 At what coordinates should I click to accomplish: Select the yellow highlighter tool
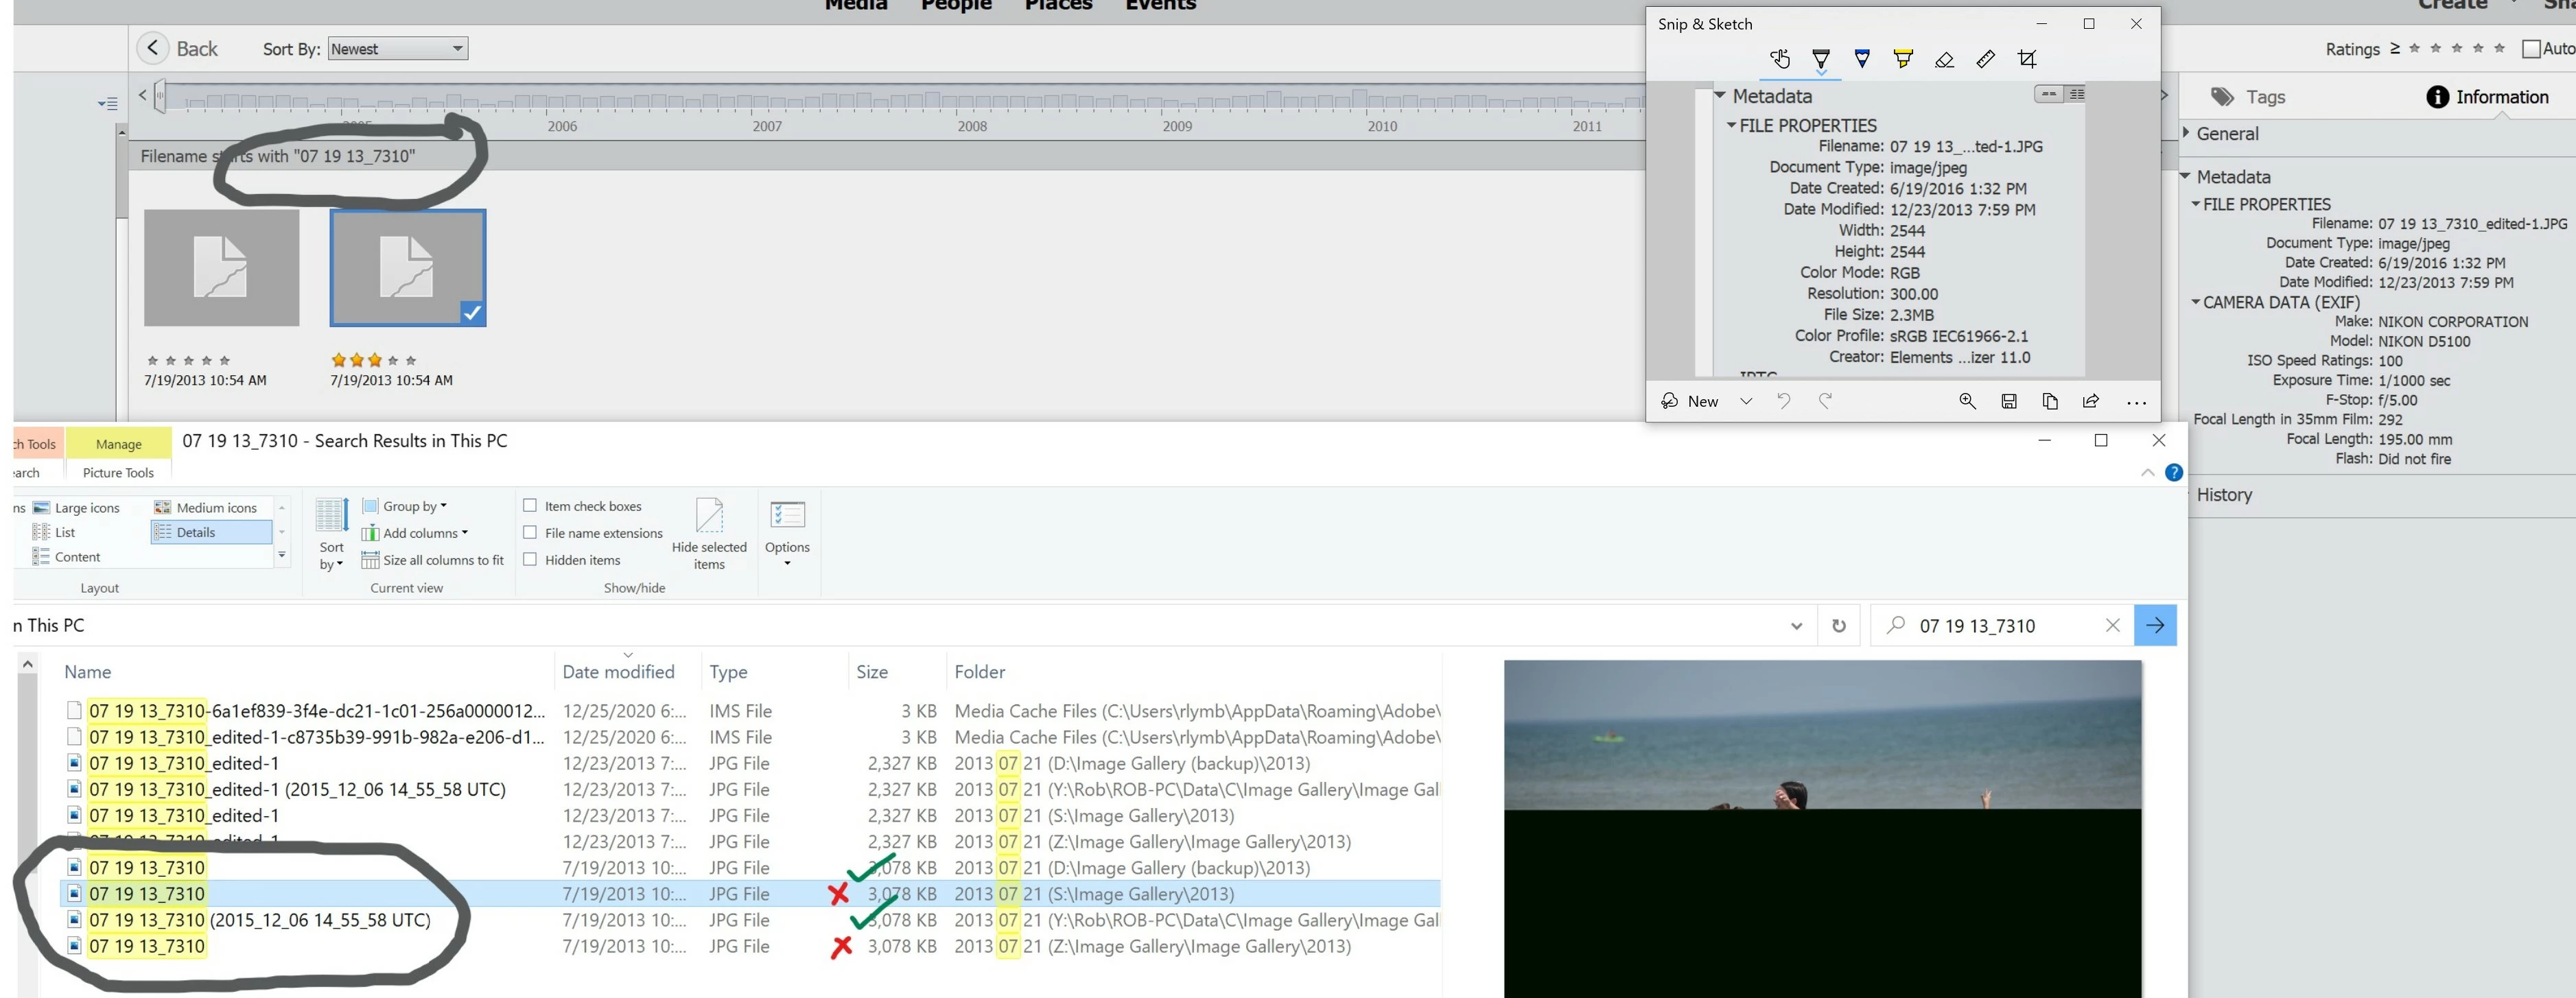click(x=1903, y=59)
